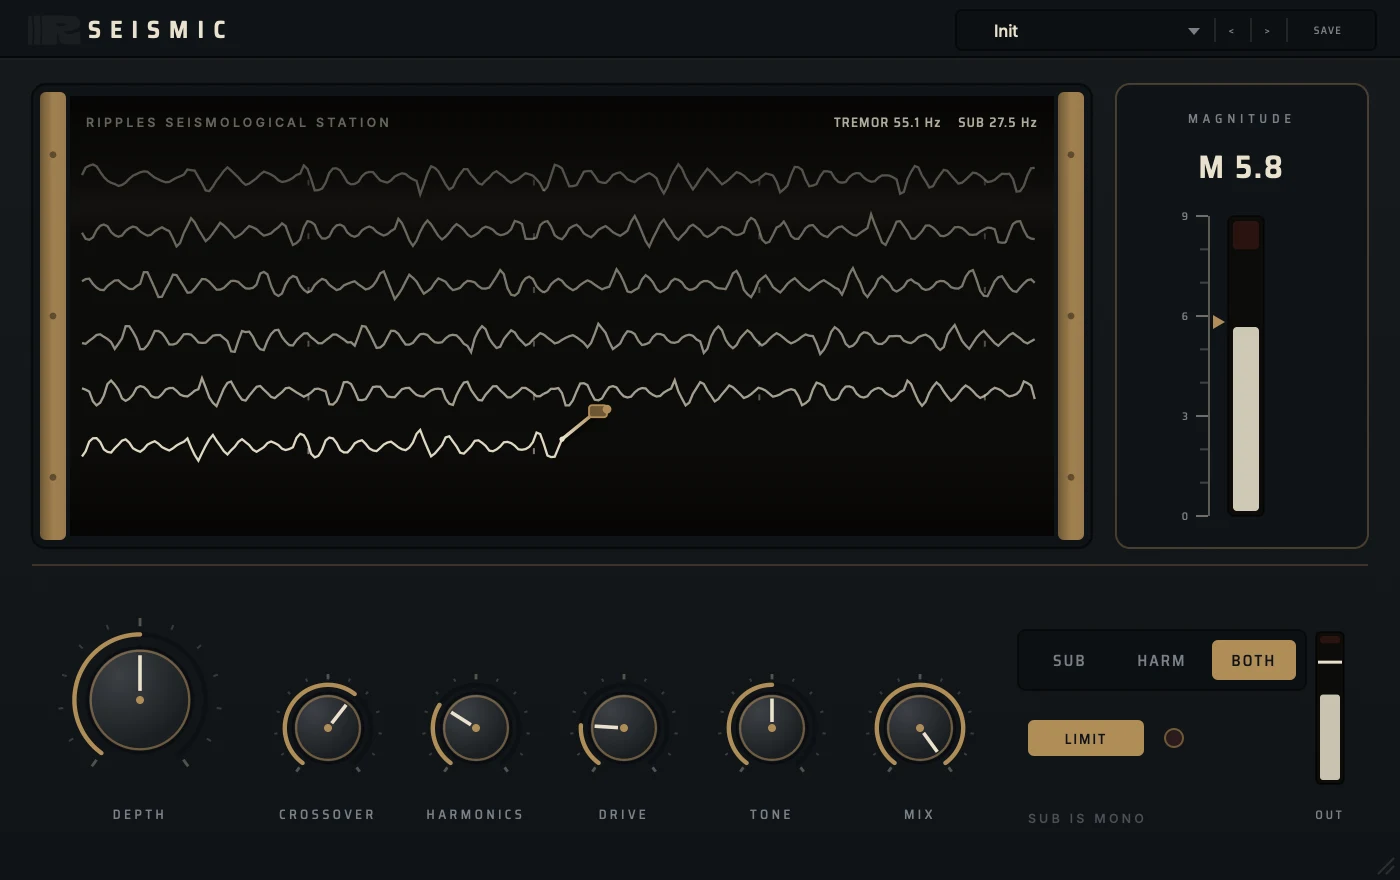Click the CROSSOVER knob
1400x880 pixels.
pos(328,728)
